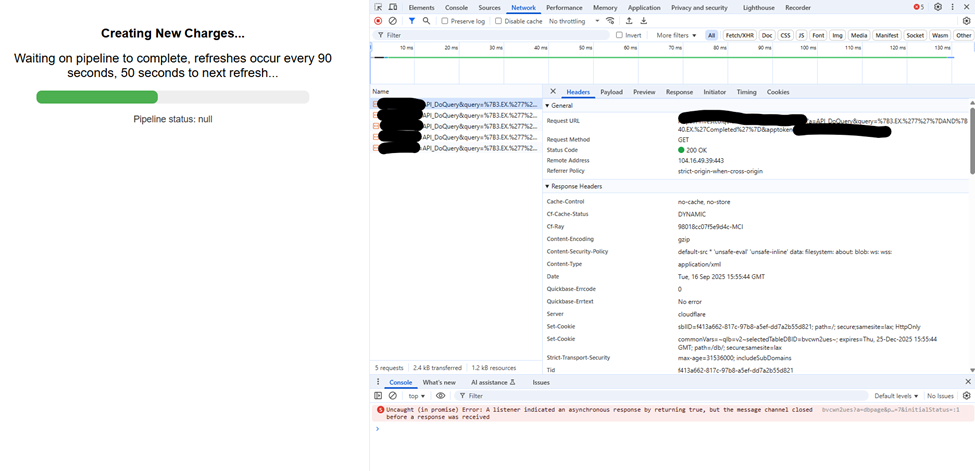Filter requests by Fetch/XHR
Viewport: 975px width, 471px height.
pyautogui.click(x=740, y=35)
